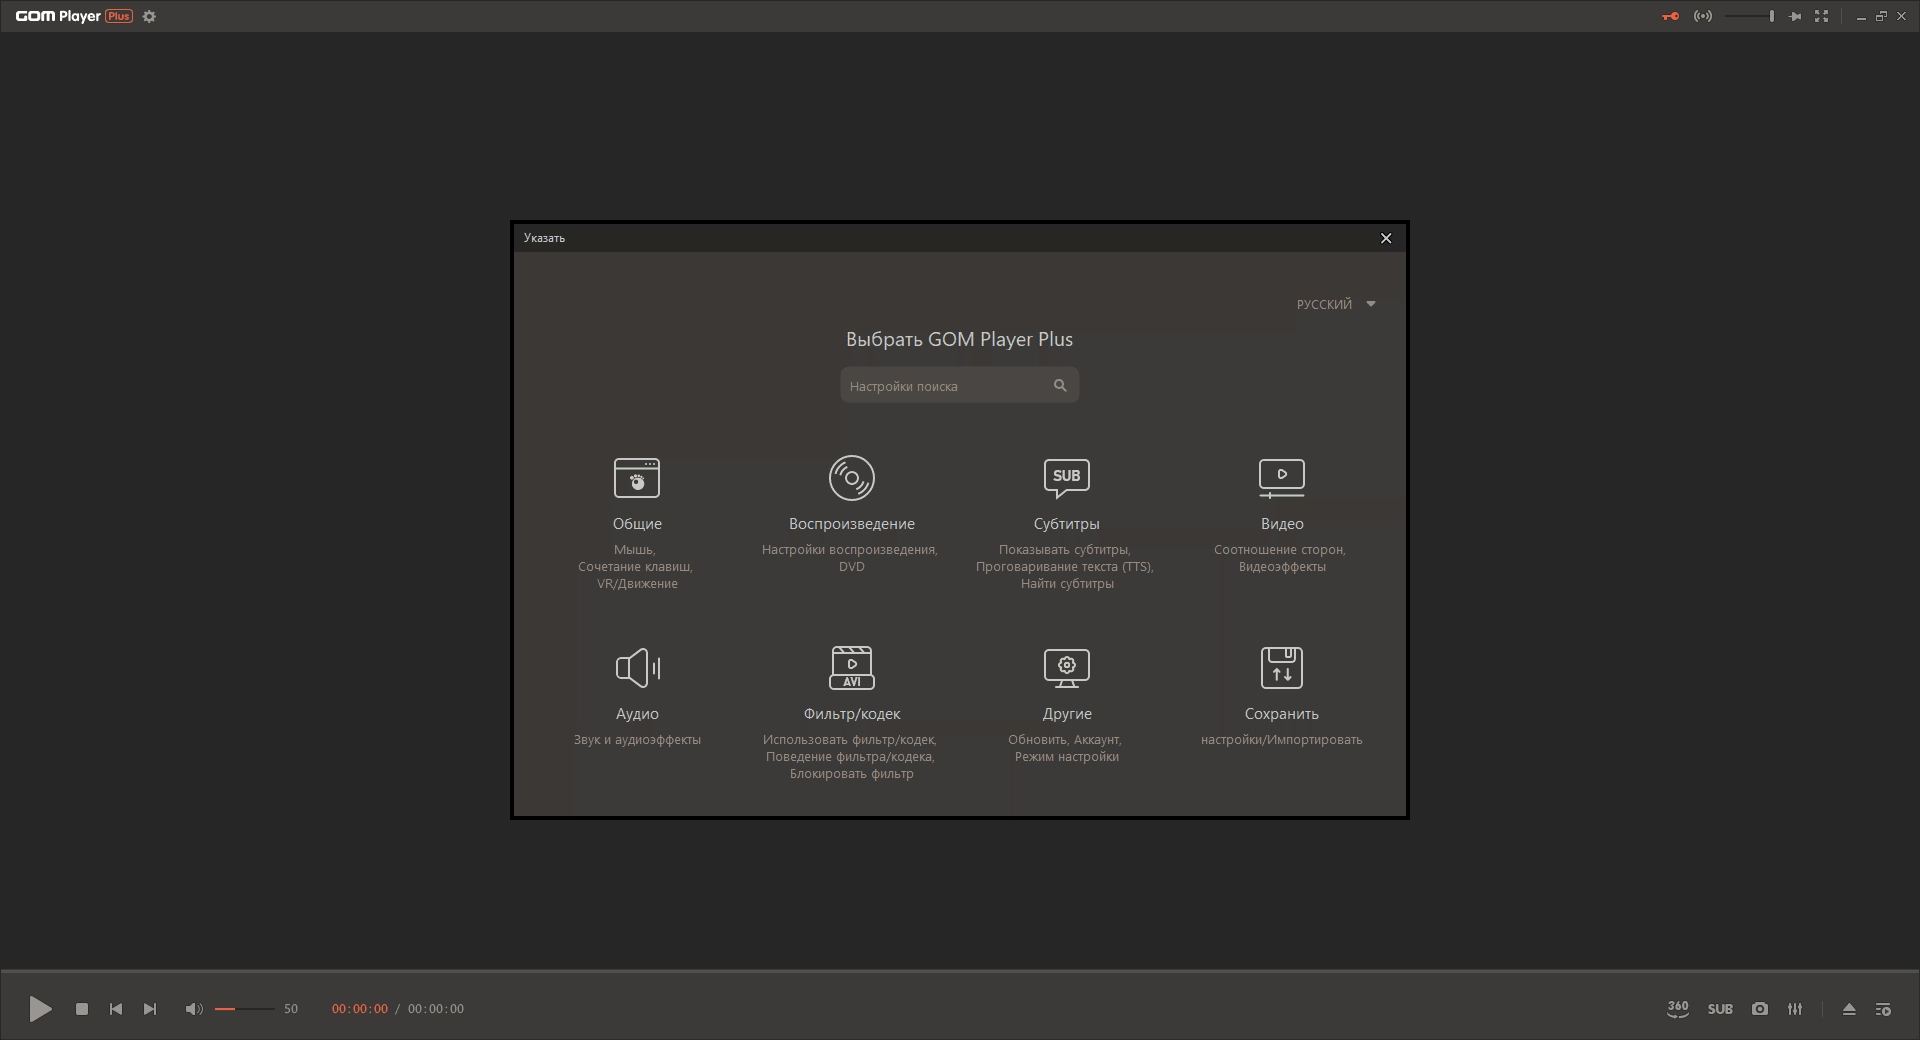Screen dimensions: 1920x1040
Task: Open the Сохранить import/export icon
Action: (x=1282, y=668)
